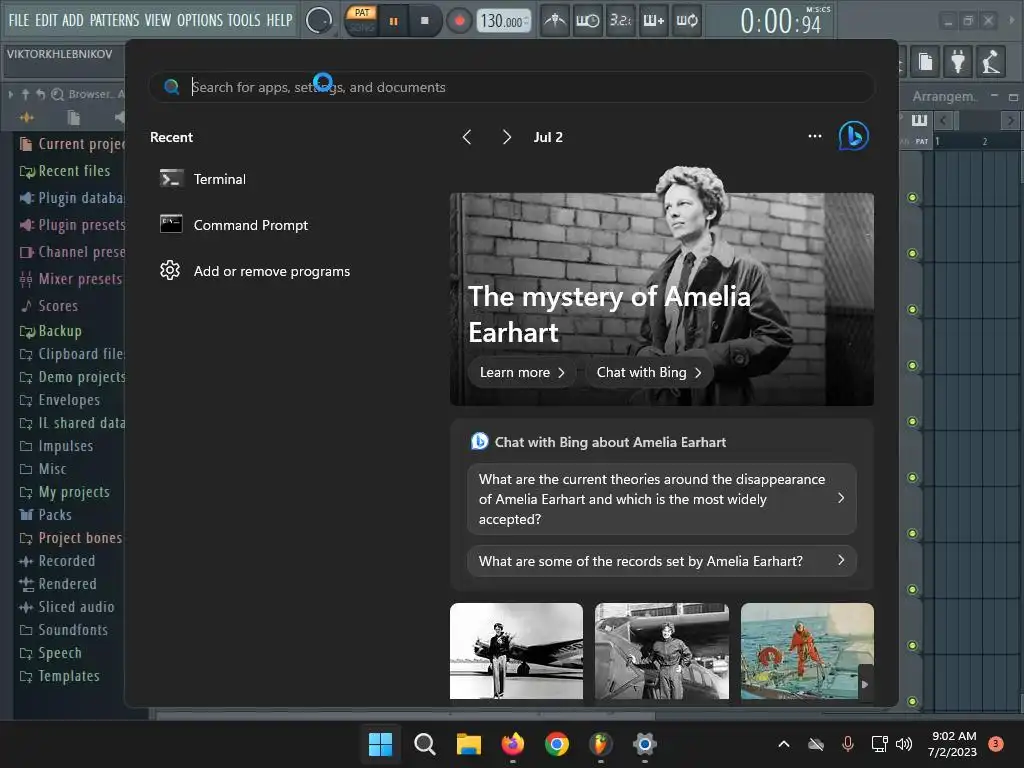Open the FILE menu in FL Studio
The image size is (1024, 768).
coord(18,20)
